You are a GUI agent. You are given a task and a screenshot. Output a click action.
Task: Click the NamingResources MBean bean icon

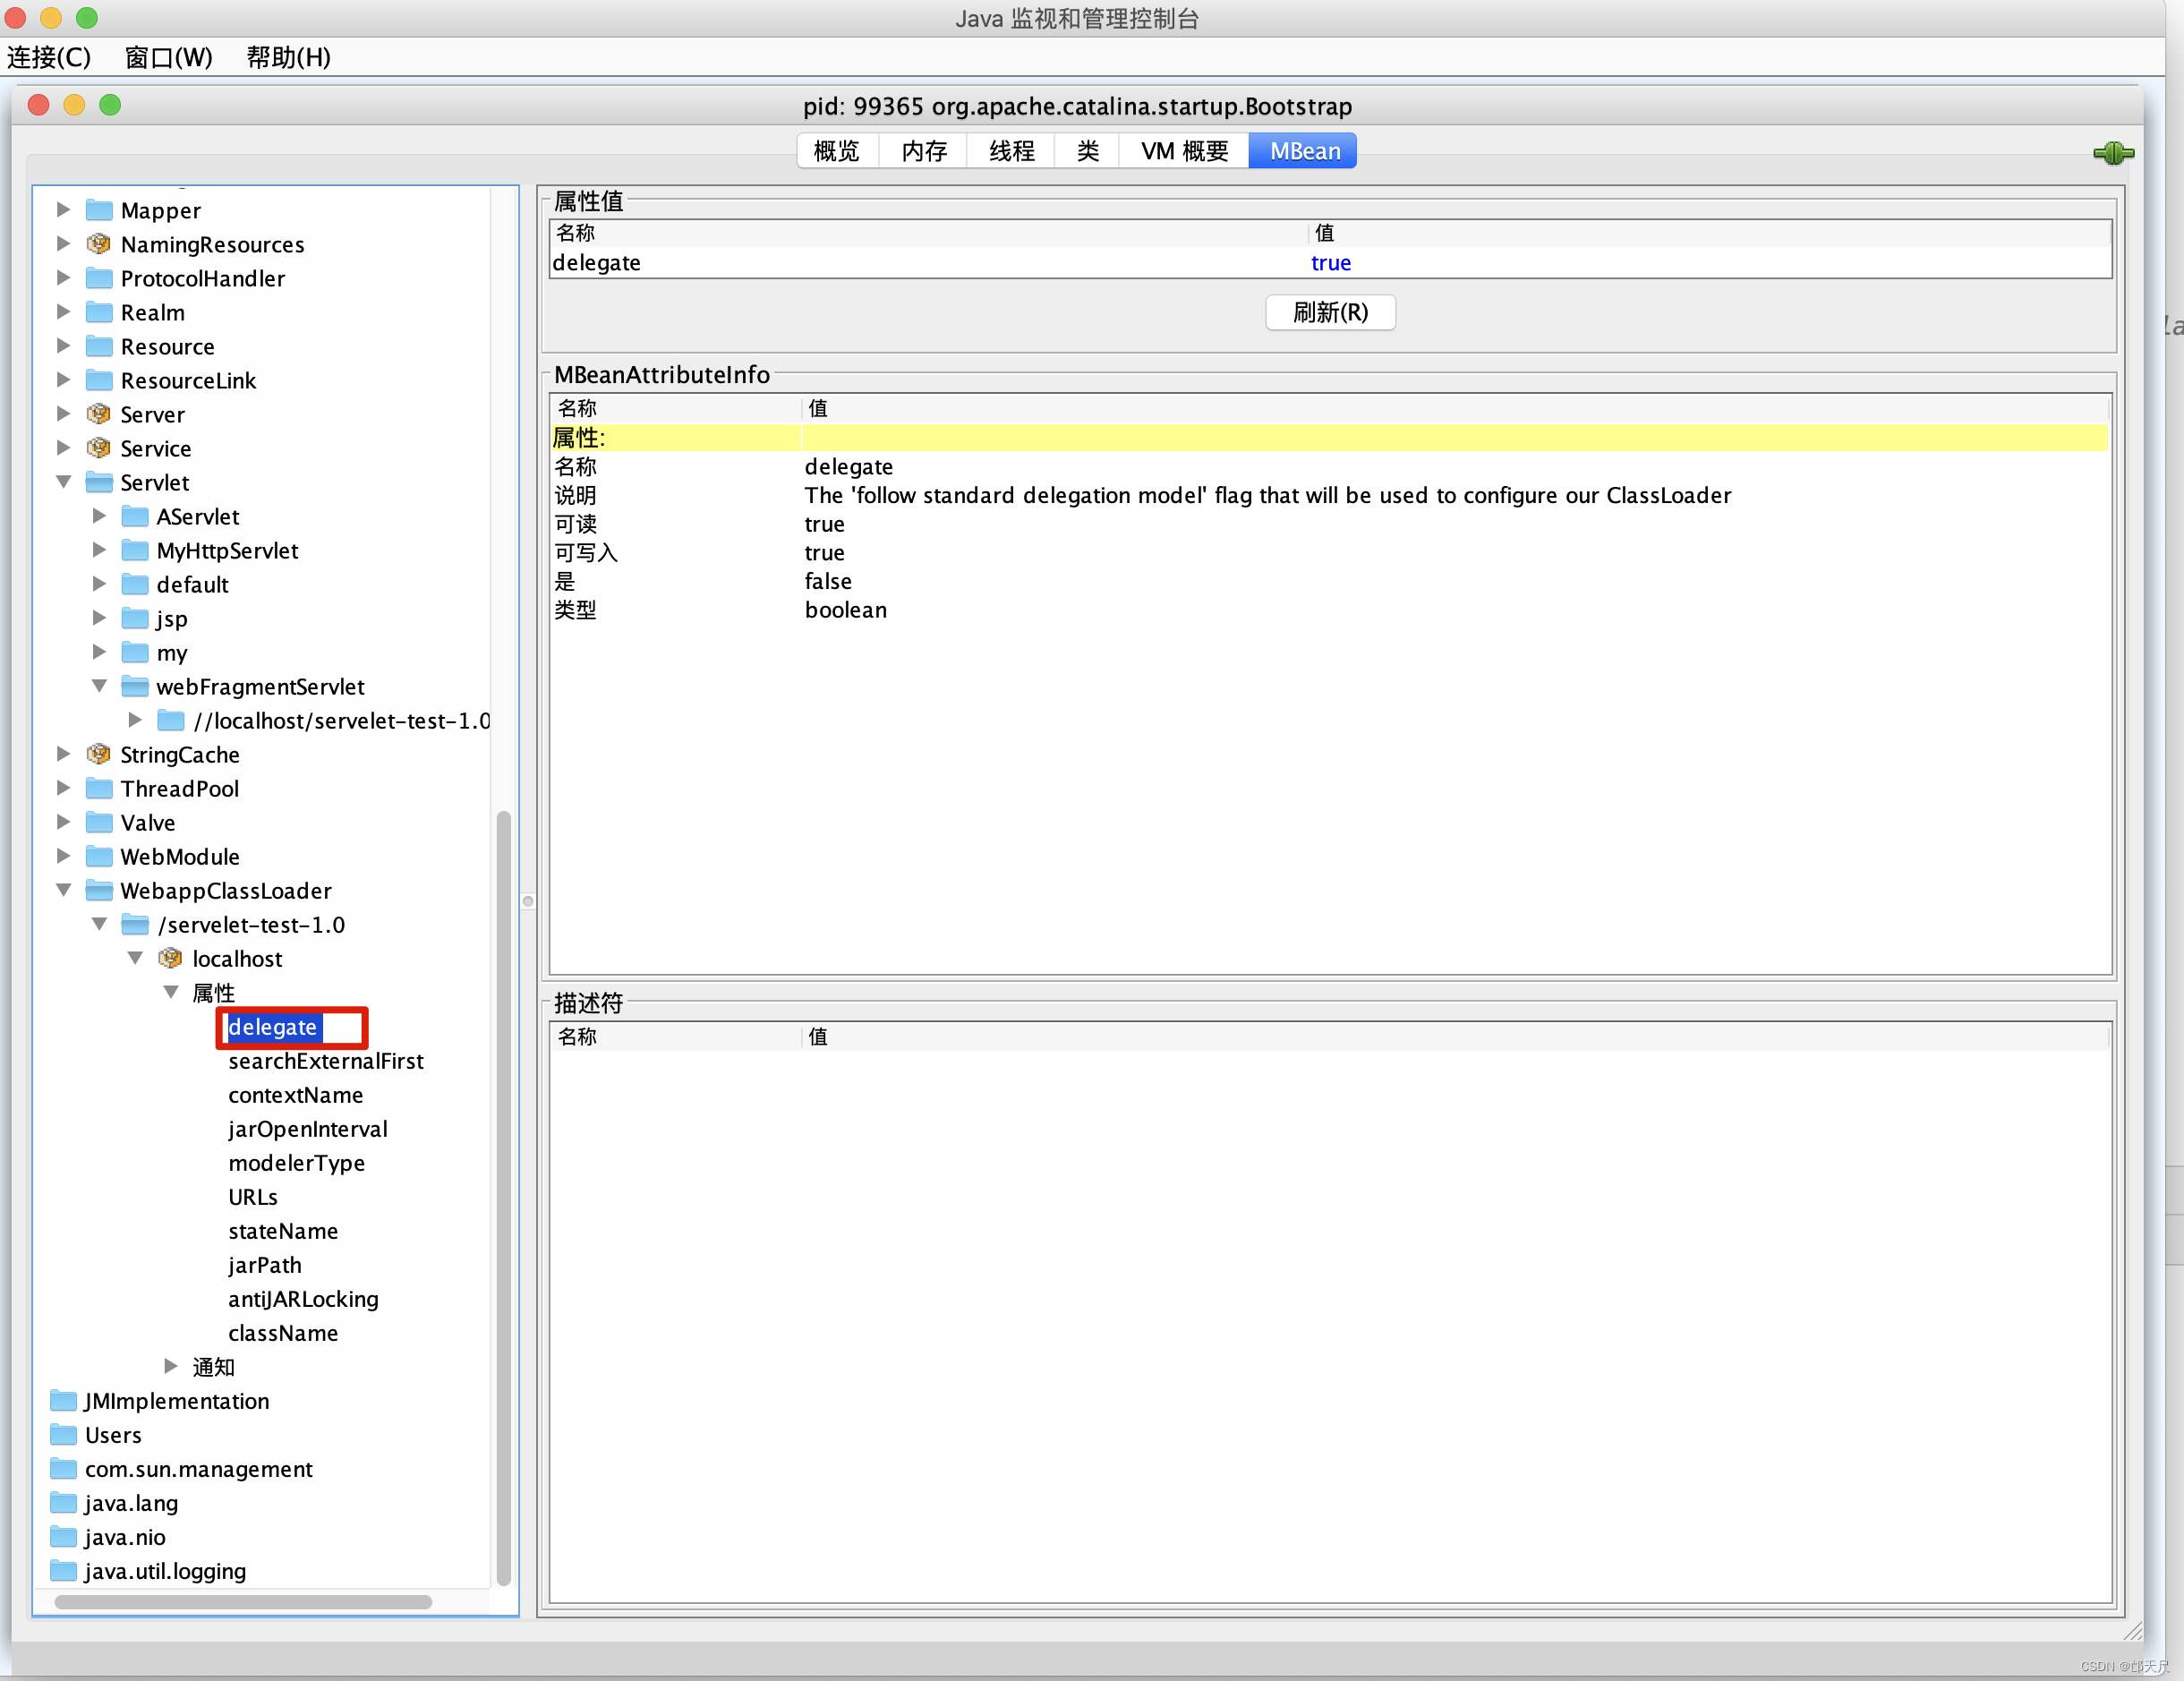tap(98, 244)
